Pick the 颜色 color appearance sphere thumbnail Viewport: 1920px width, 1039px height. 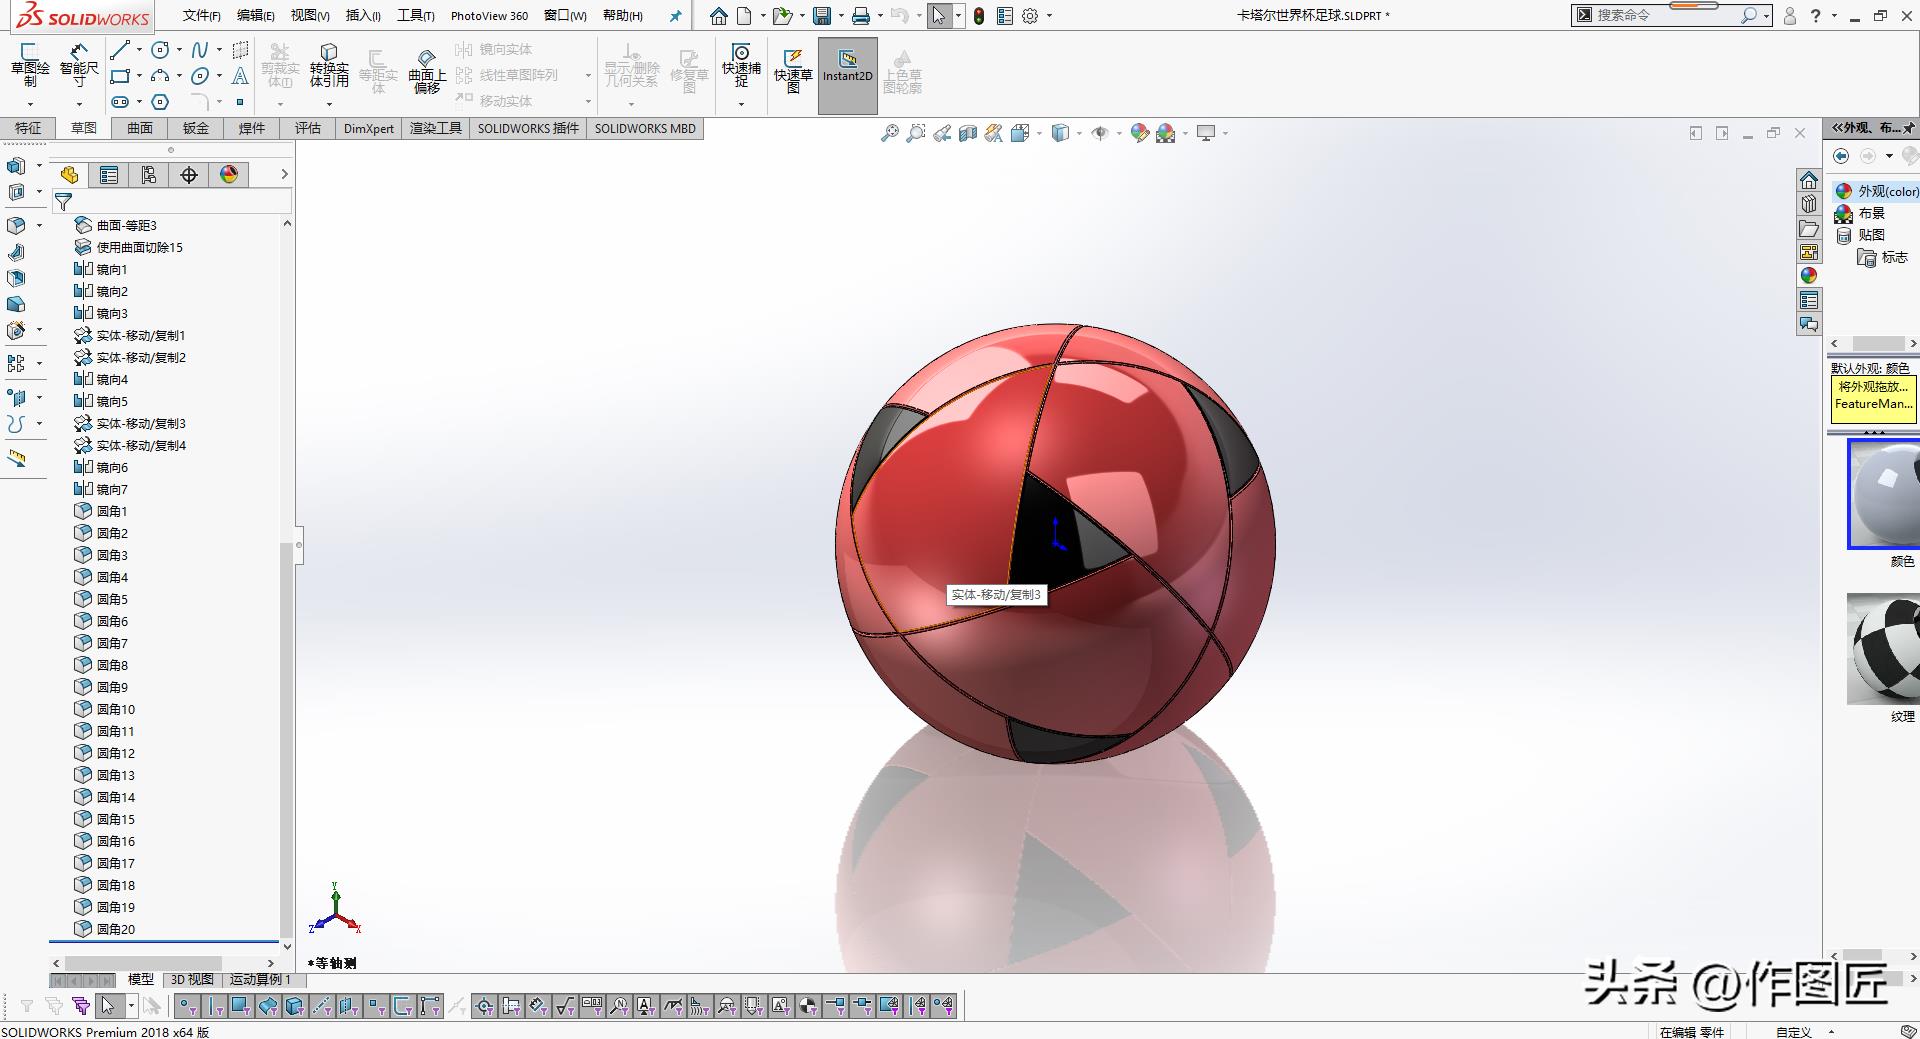click(1883, 494)
